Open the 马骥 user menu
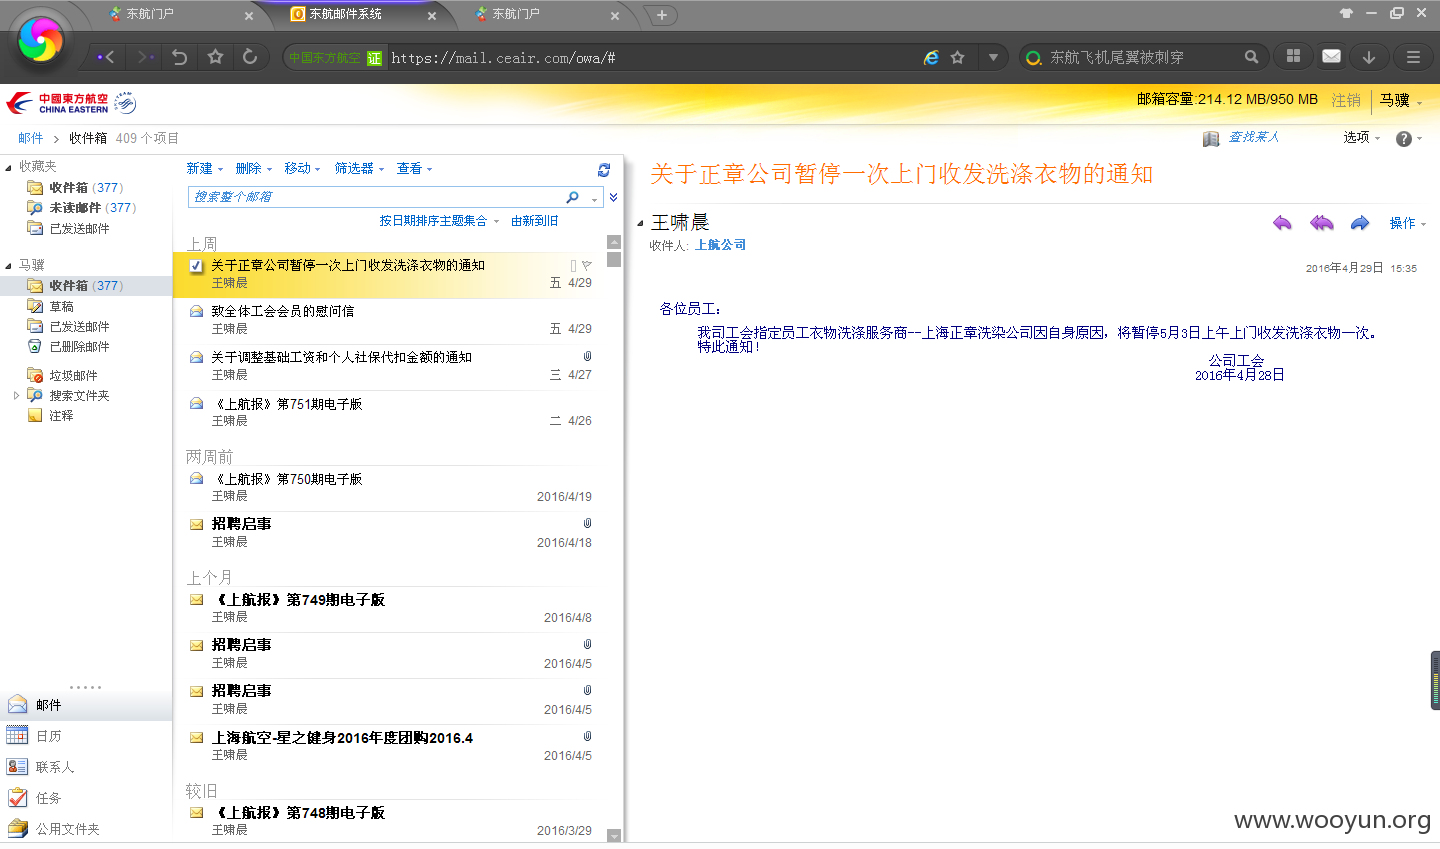Screen dimensions: 1440x849 click(1400, 100)
